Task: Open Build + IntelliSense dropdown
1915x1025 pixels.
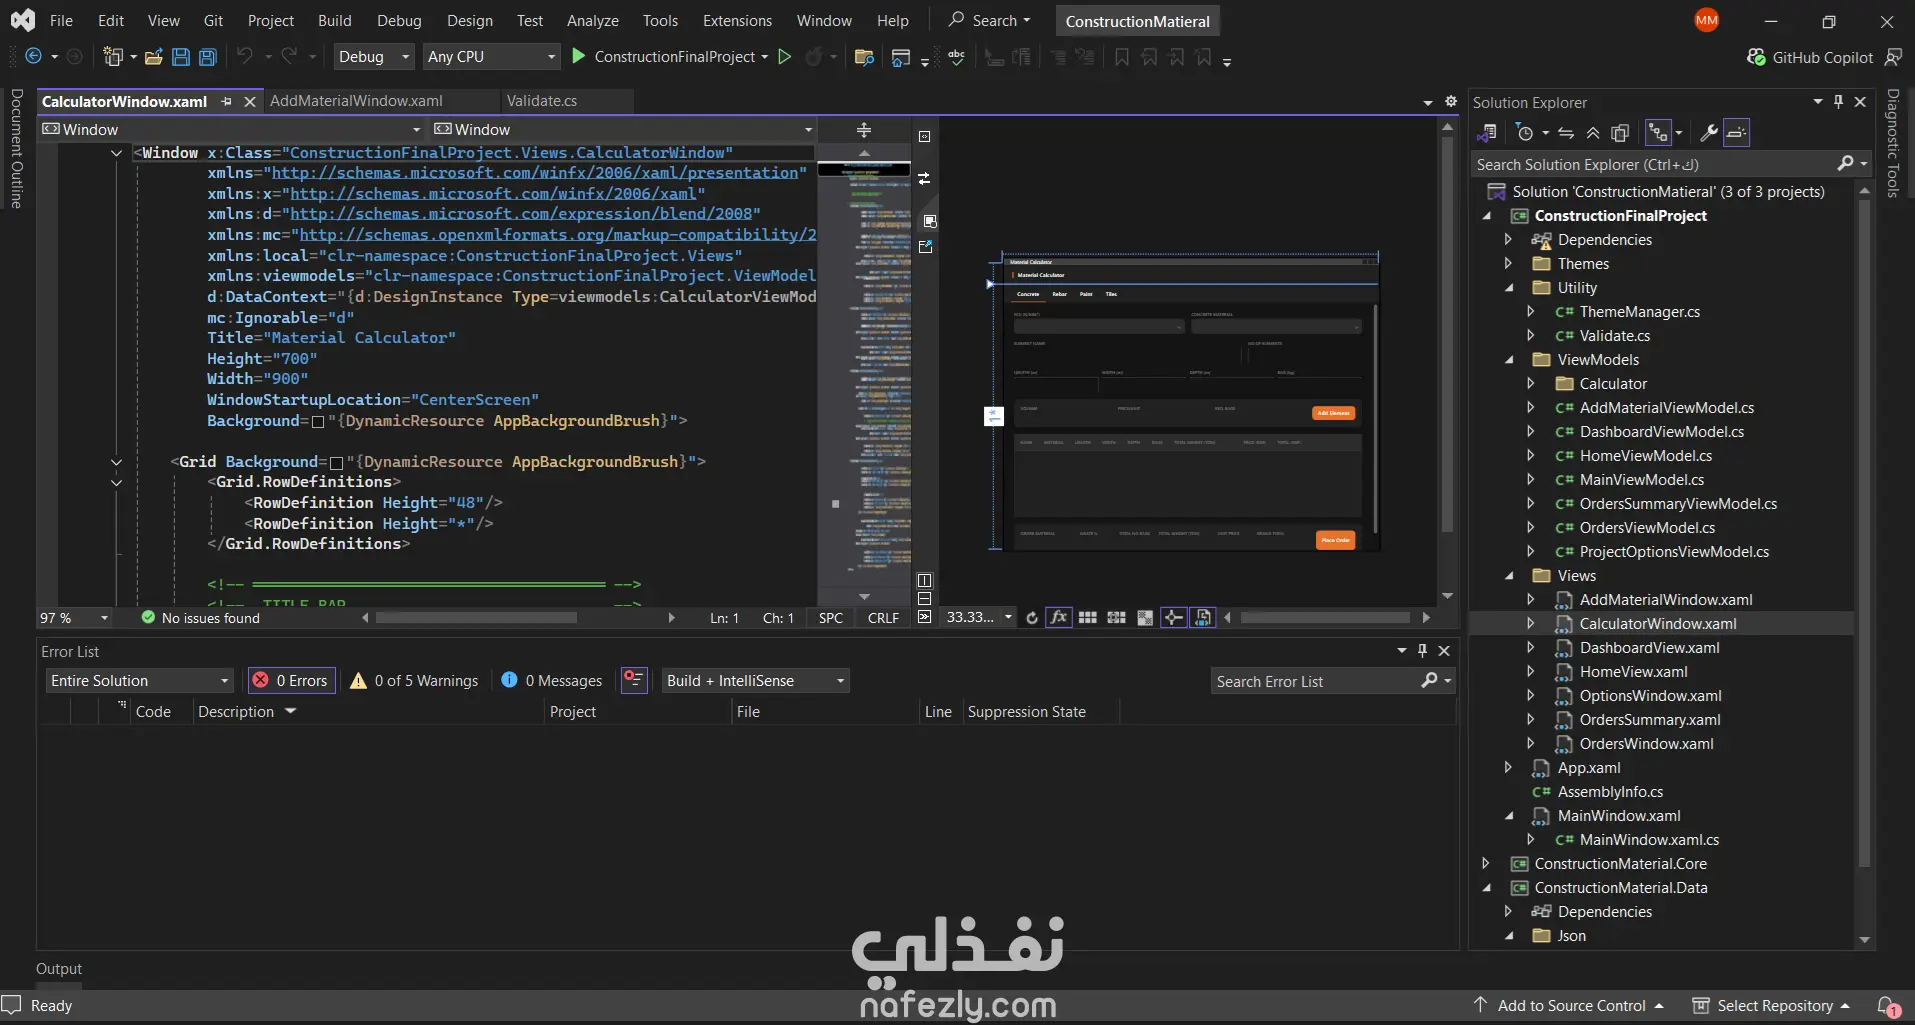Action: [x=755, y=681]
